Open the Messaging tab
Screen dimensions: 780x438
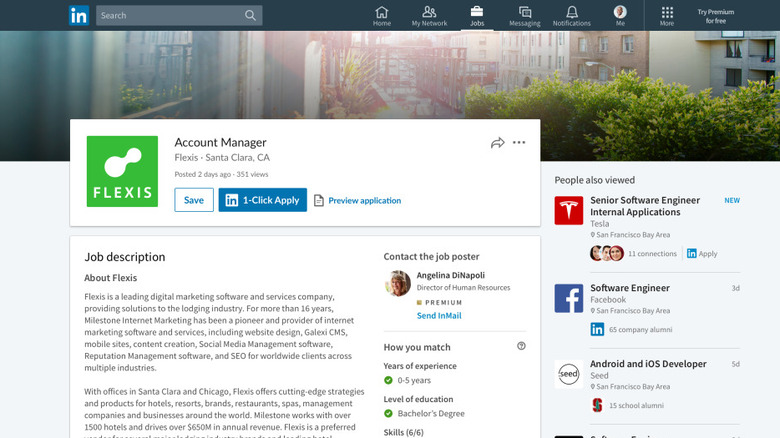point(524,16)
